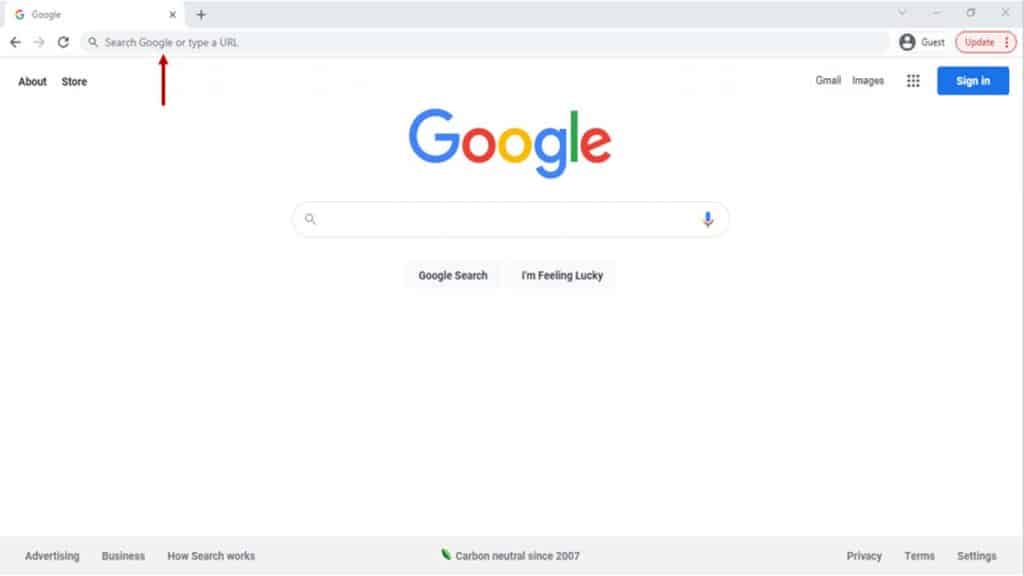Open the Google apps grid
Image resolution: width=1024 pixels, height=576 pixels.
pyautogui.click(x=913, y=81)
